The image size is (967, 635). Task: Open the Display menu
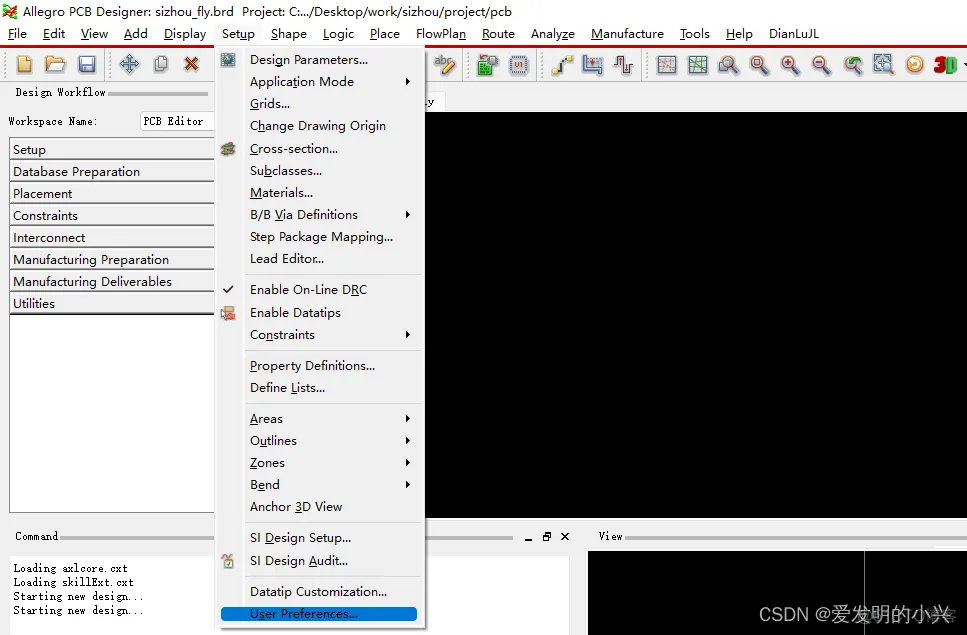[x=185, y=34]
